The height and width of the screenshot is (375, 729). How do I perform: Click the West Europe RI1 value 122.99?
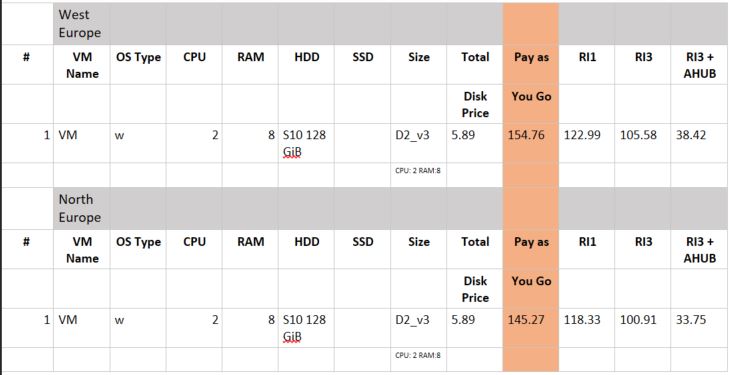[x=582, y=135]
